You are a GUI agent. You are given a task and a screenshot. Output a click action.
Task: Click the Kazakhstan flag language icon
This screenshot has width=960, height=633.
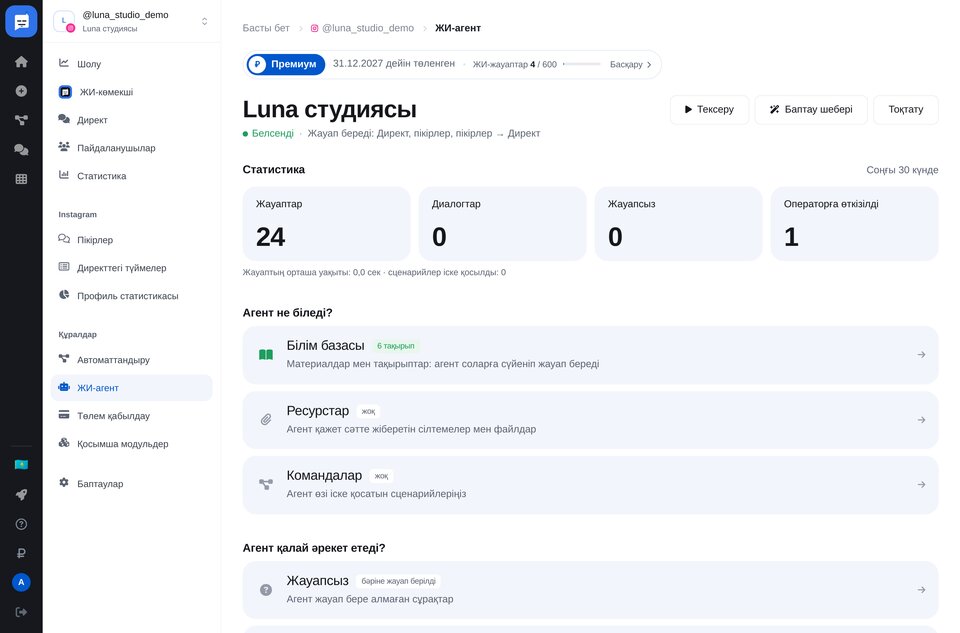21,465
